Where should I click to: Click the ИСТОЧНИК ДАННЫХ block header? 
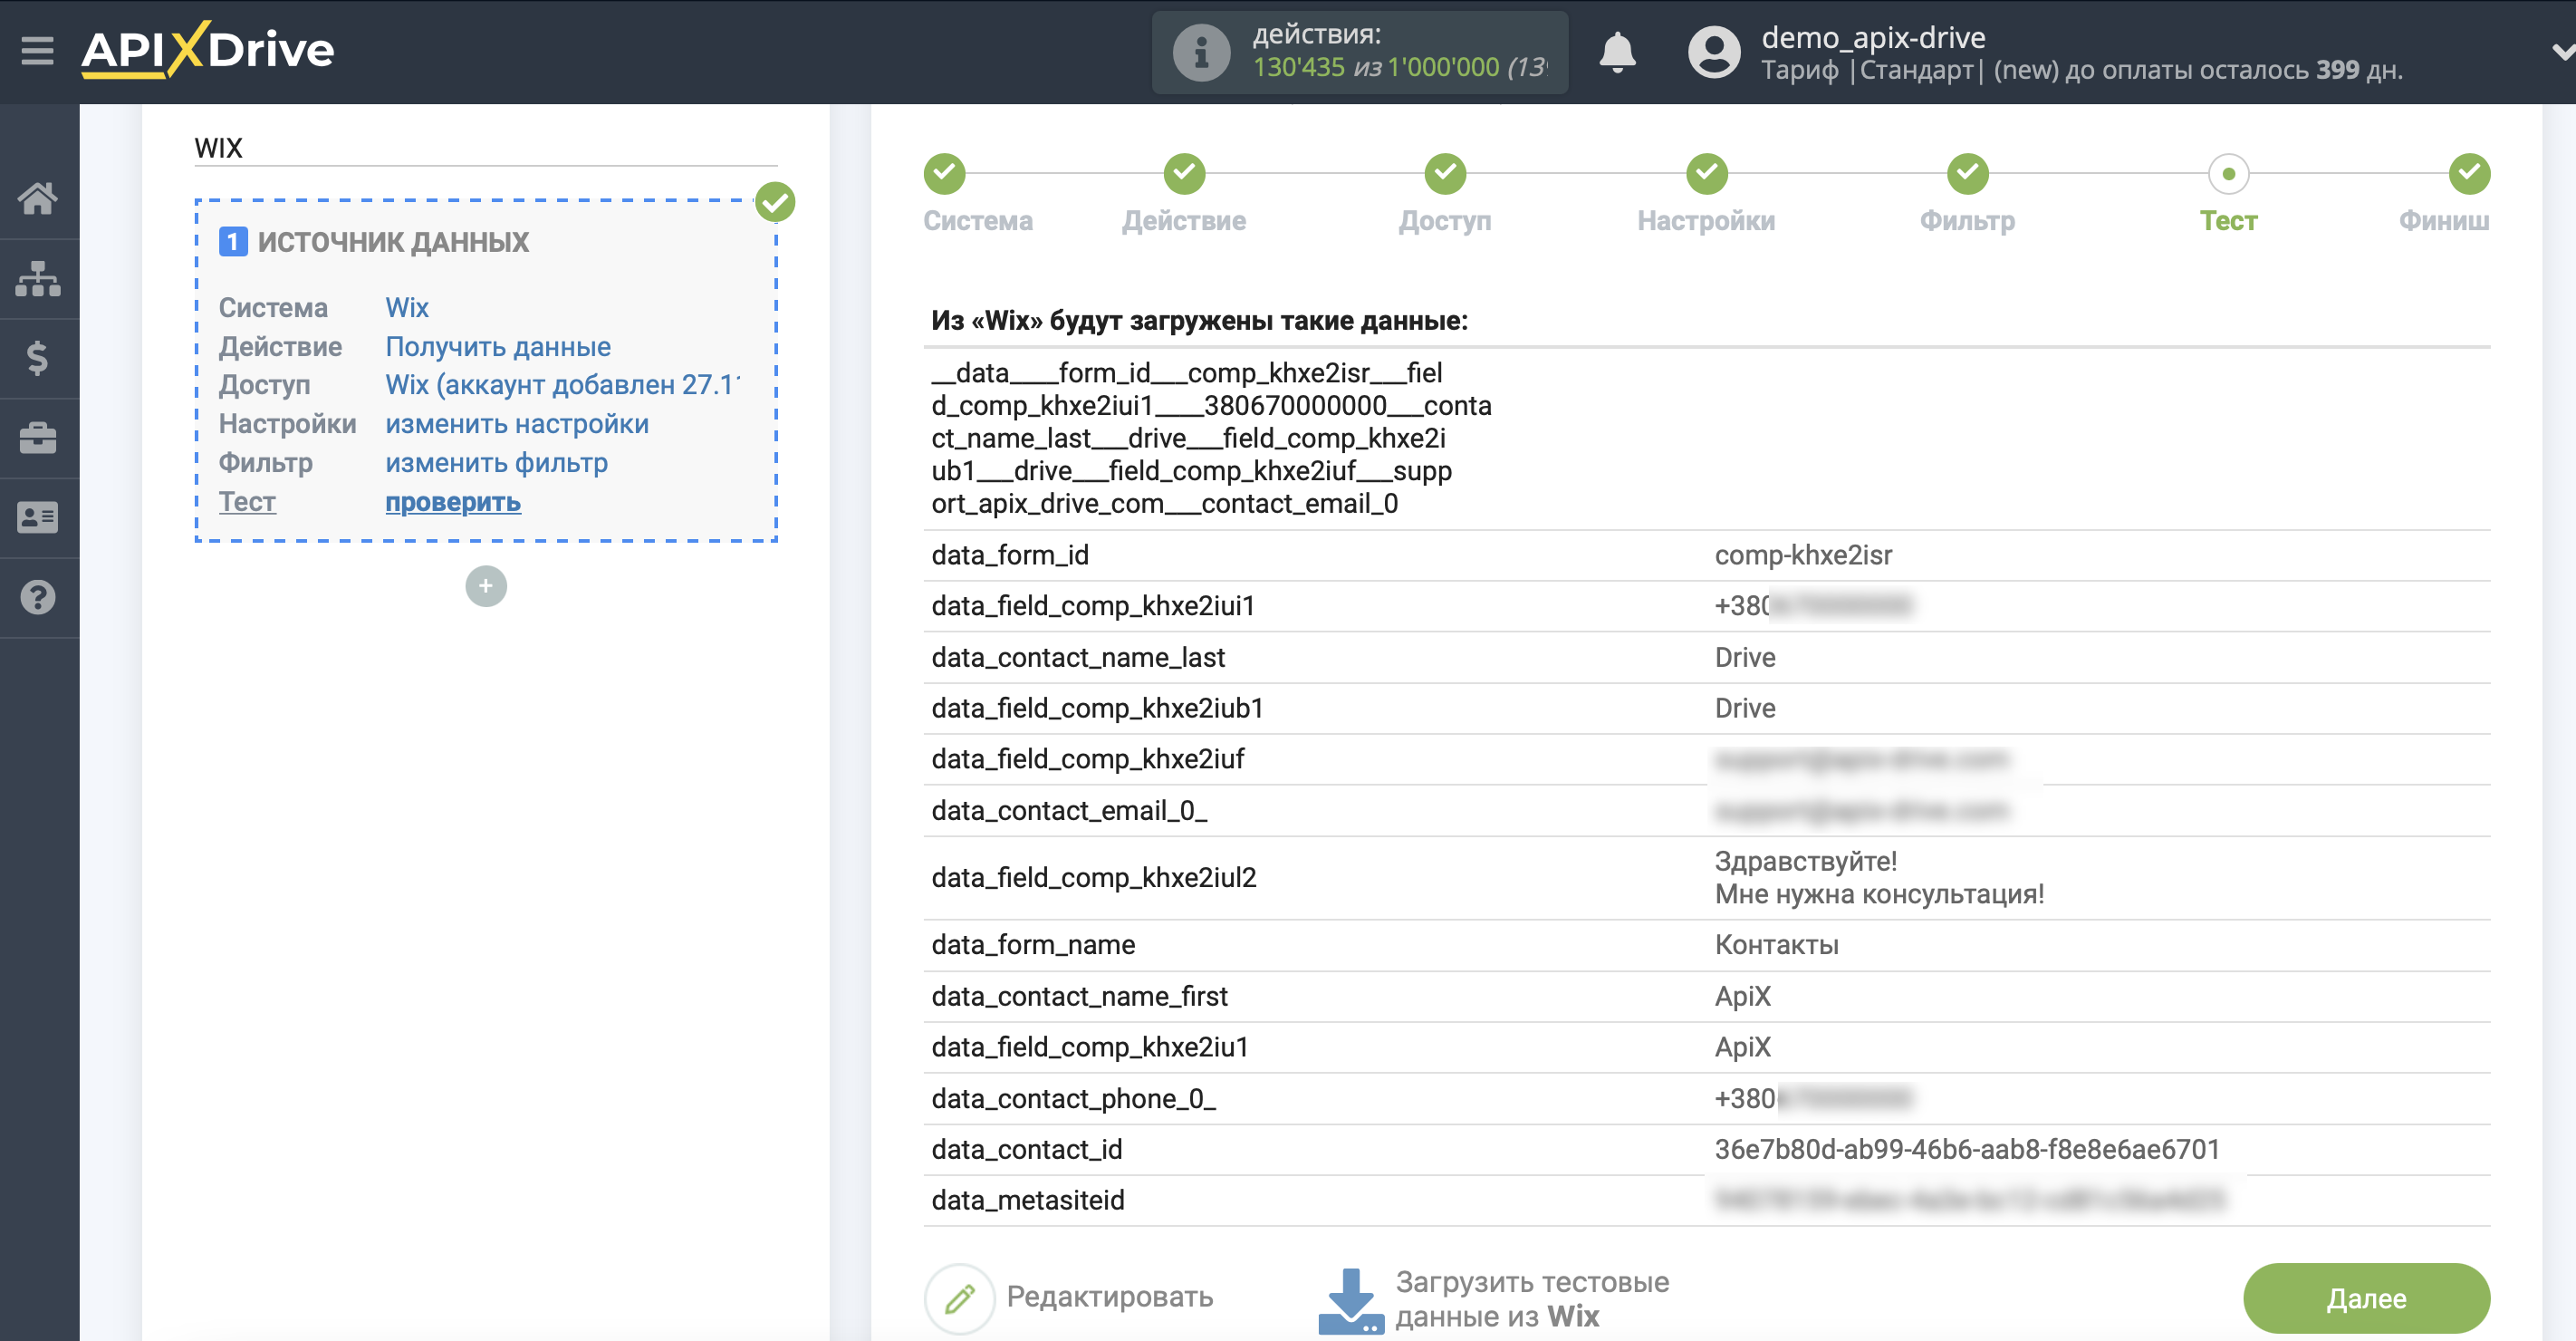(x=393, y=242)
